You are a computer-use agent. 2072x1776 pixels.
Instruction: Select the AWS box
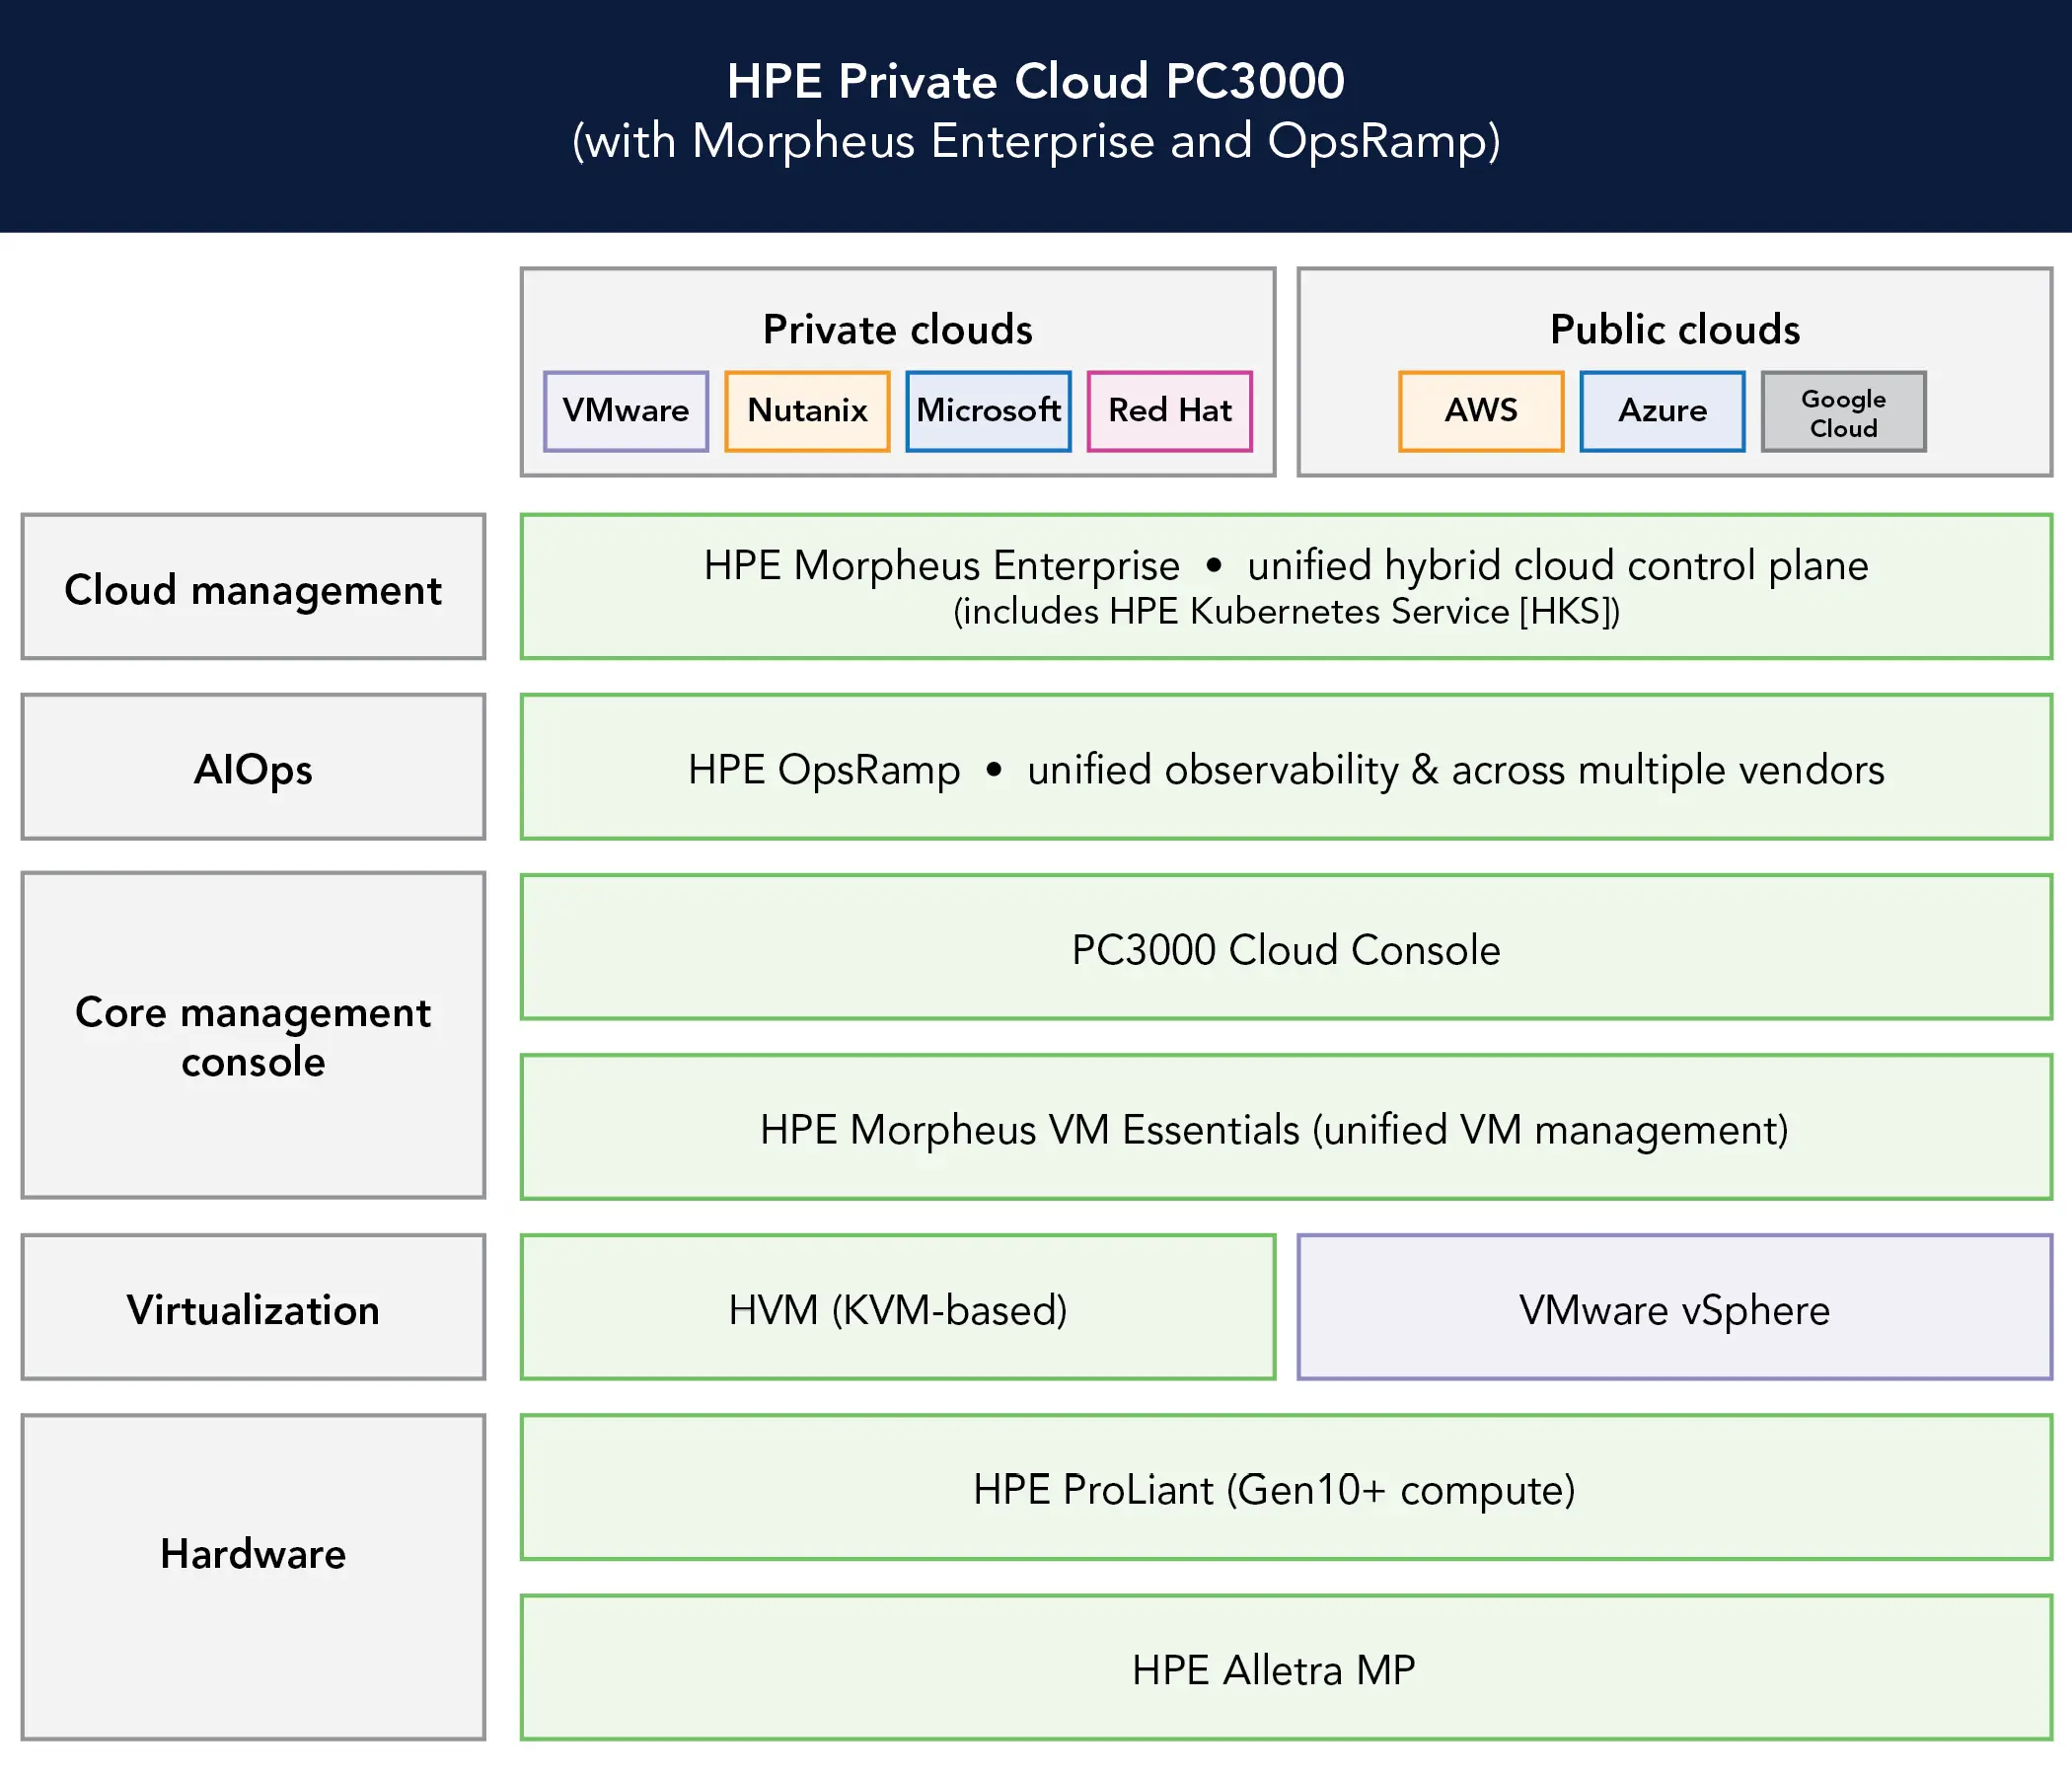[x=1481, y=411]
